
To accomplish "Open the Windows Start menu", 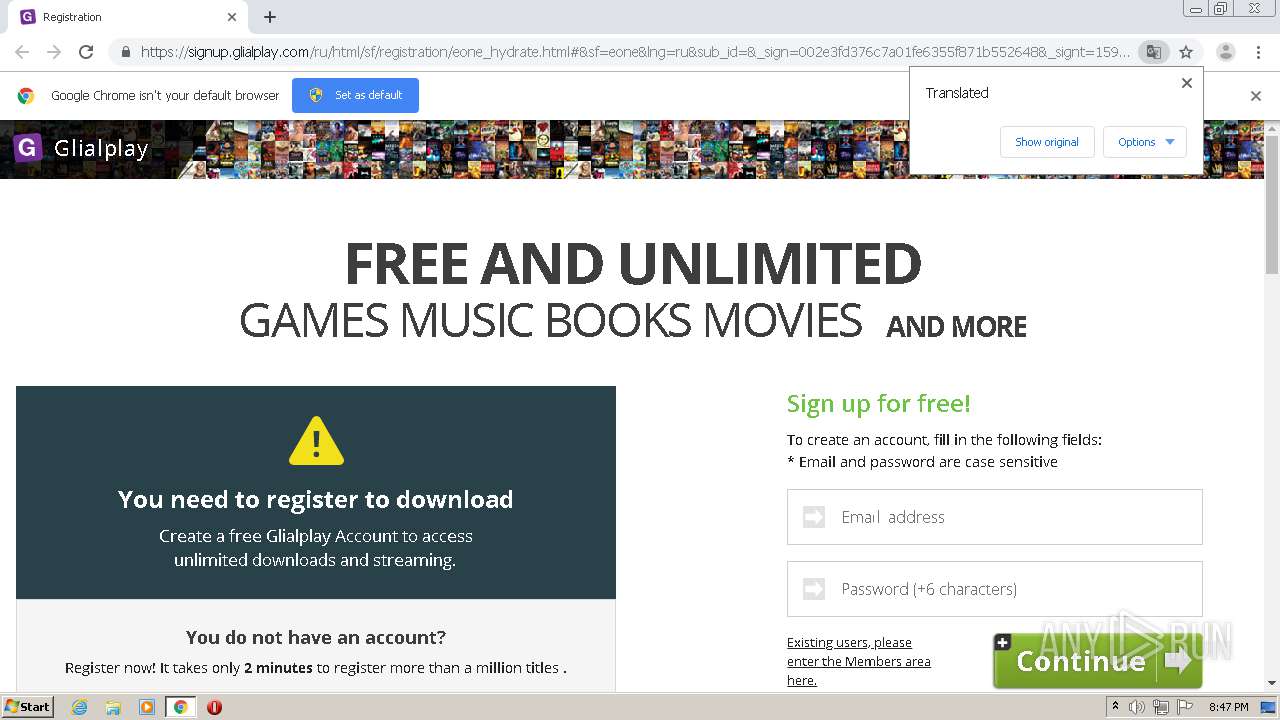I will point(27,706).
